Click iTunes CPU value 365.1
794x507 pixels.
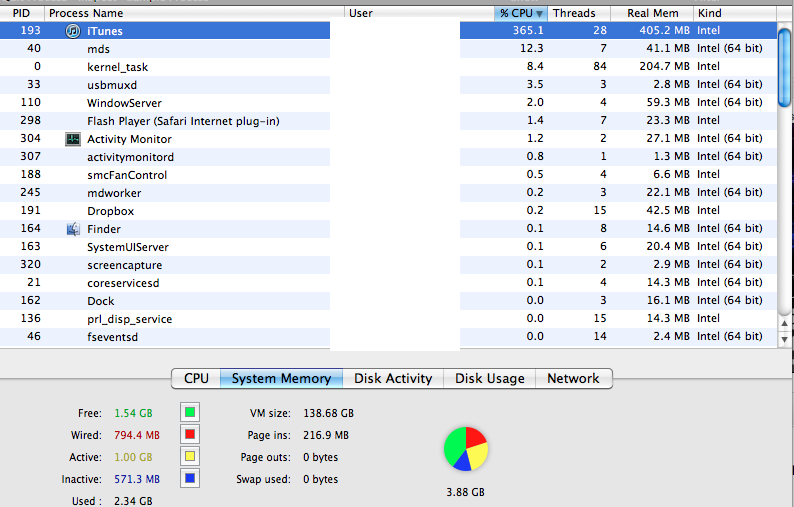pyautogui.click(x=528, y=30)
